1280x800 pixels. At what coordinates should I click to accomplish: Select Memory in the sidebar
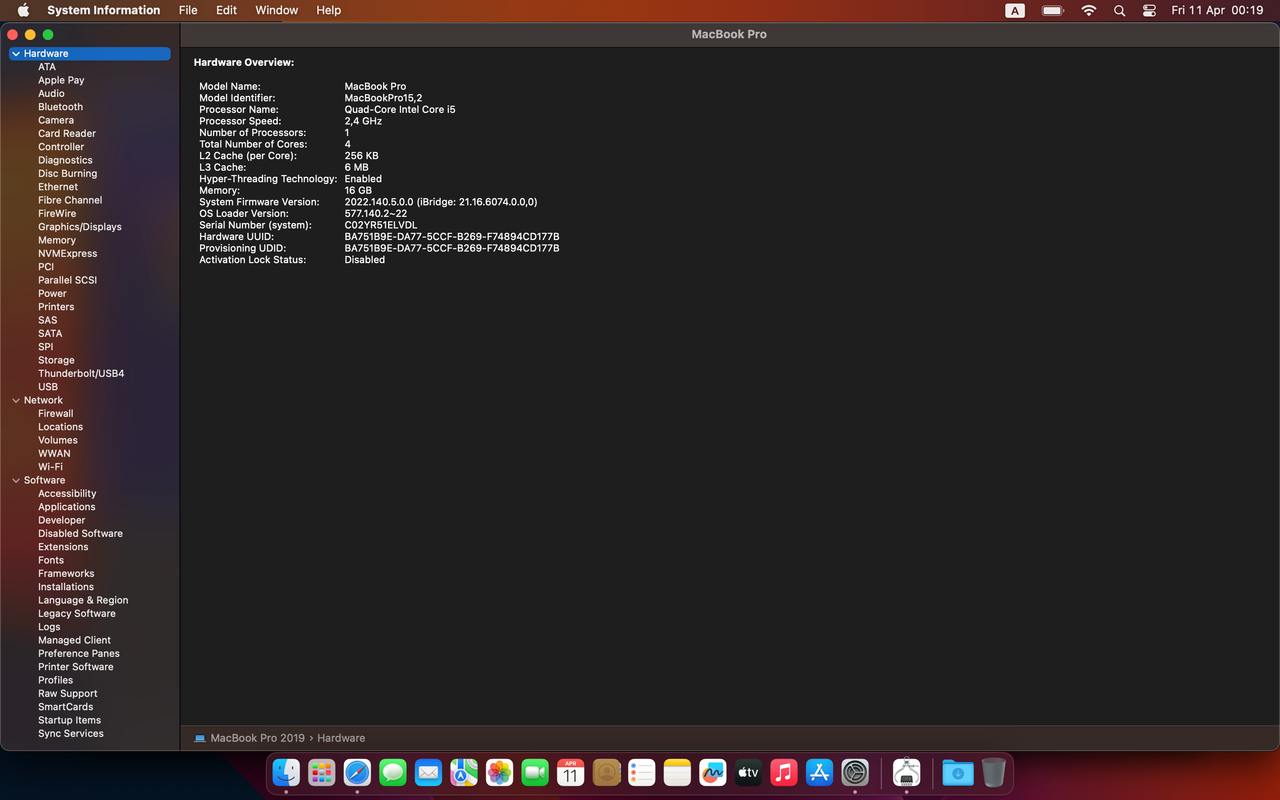[x=57, y=240]
